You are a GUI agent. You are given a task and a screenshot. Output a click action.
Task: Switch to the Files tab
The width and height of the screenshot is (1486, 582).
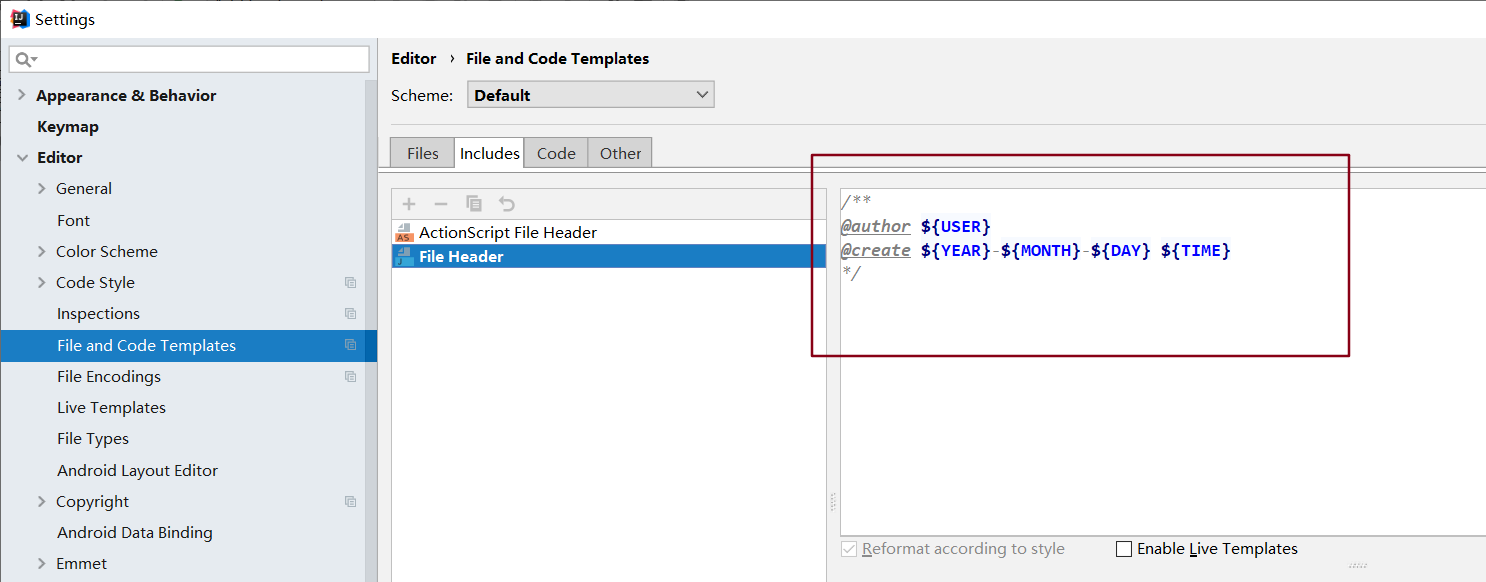[x=422, y=153]
